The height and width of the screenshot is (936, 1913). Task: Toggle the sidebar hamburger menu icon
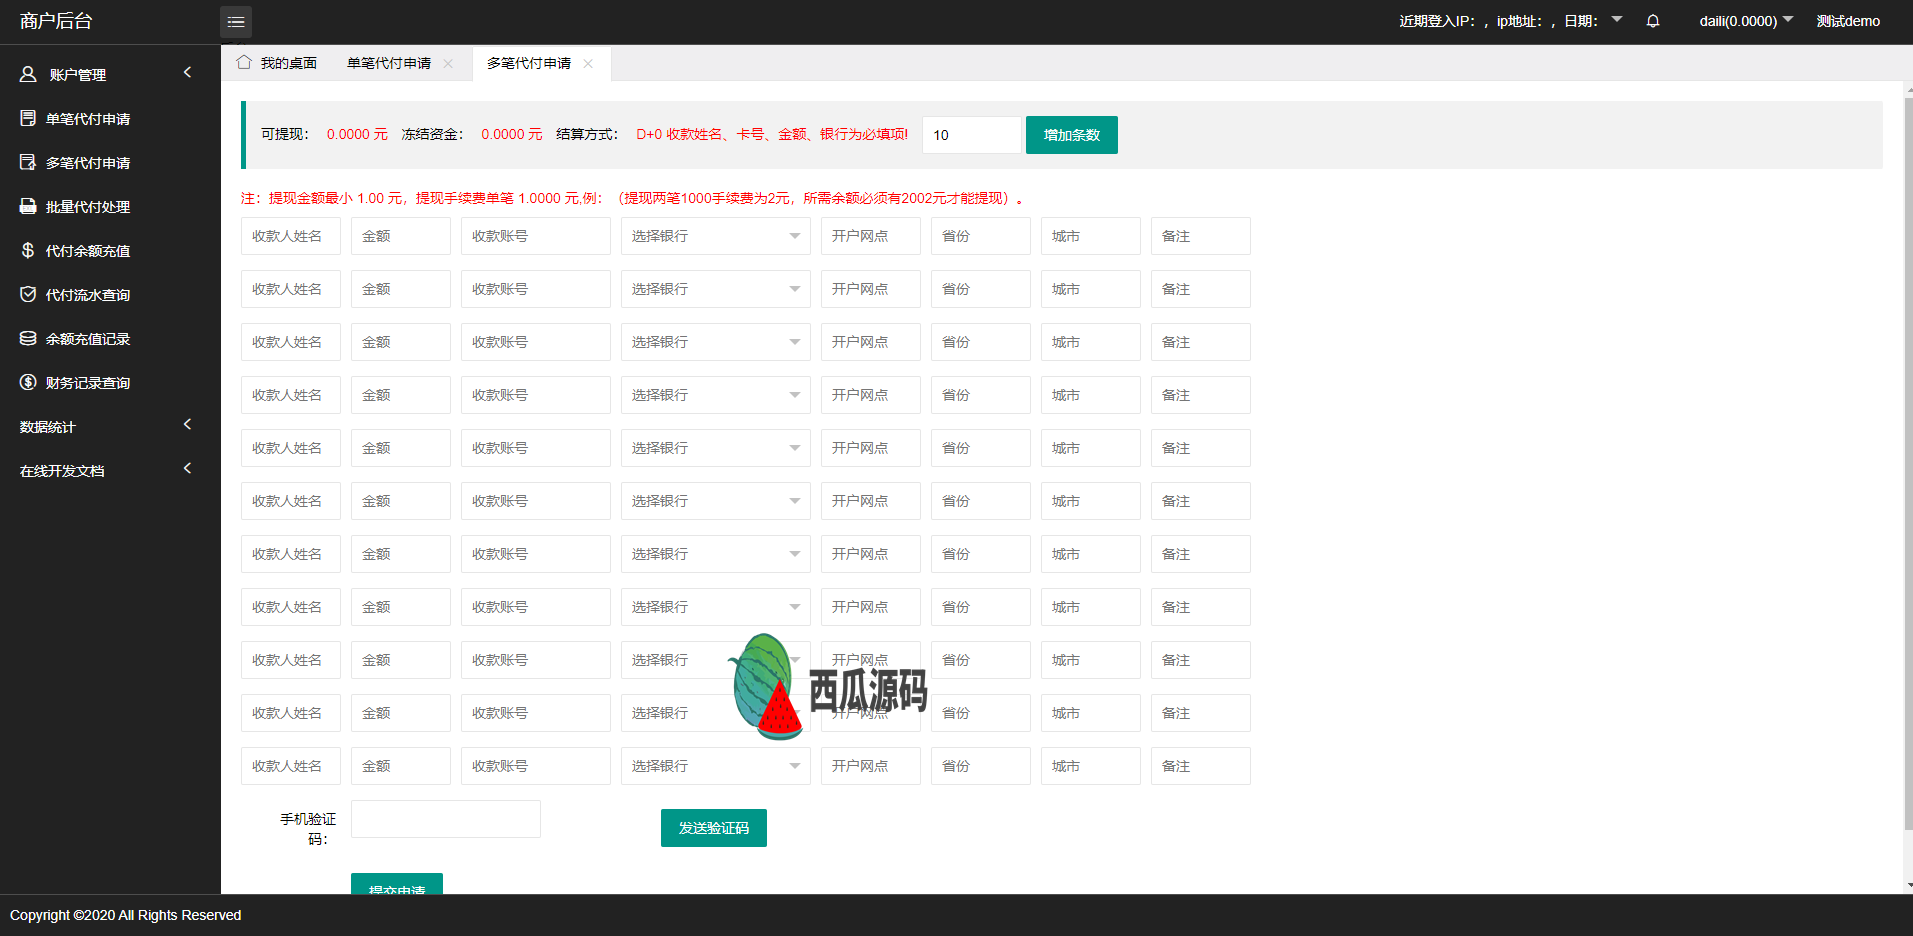236,21
